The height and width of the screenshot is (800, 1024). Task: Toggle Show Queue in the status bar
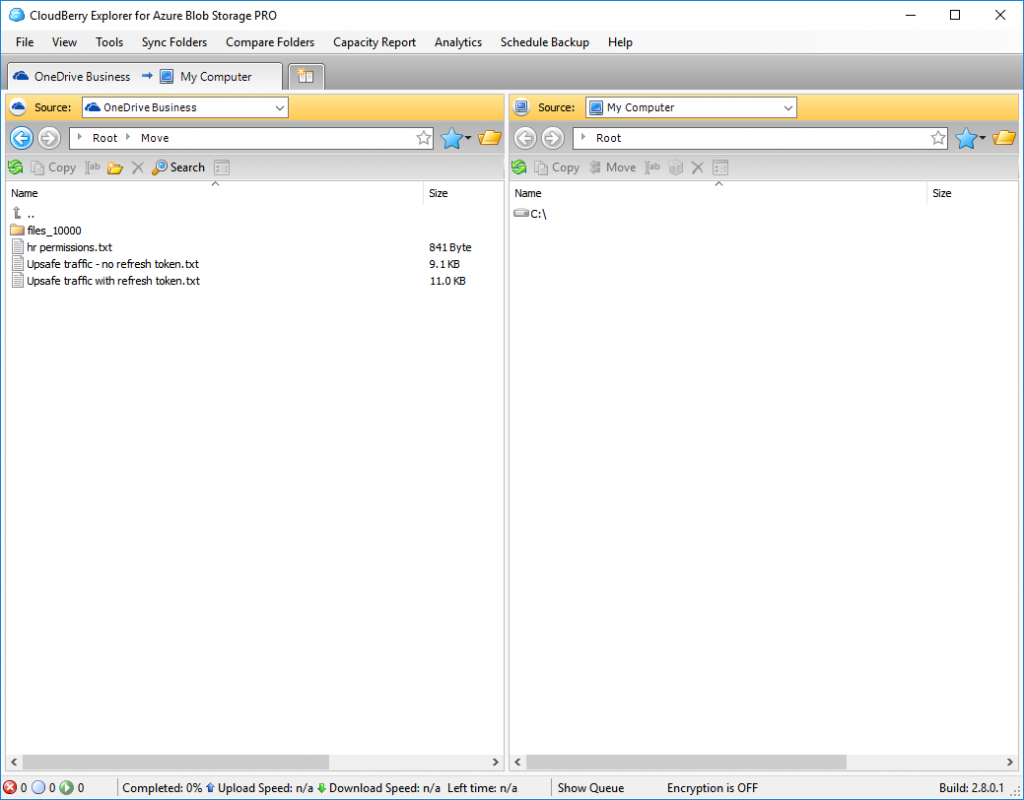(x=590, y=787)
